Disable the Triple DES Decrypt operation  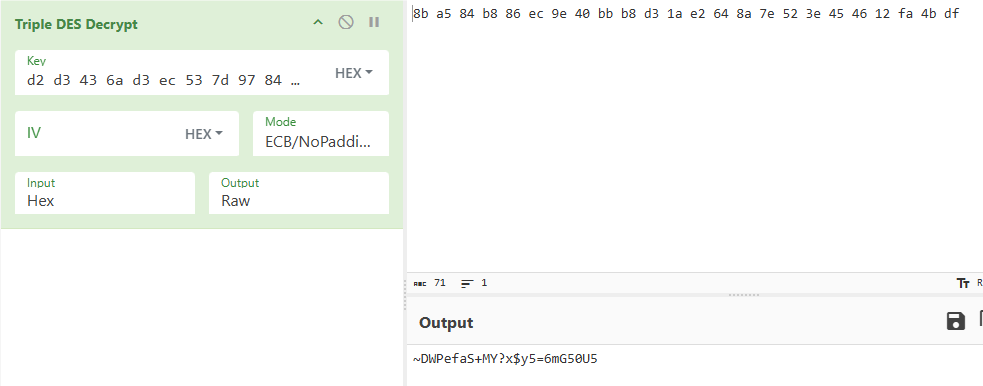coord(346,23)
